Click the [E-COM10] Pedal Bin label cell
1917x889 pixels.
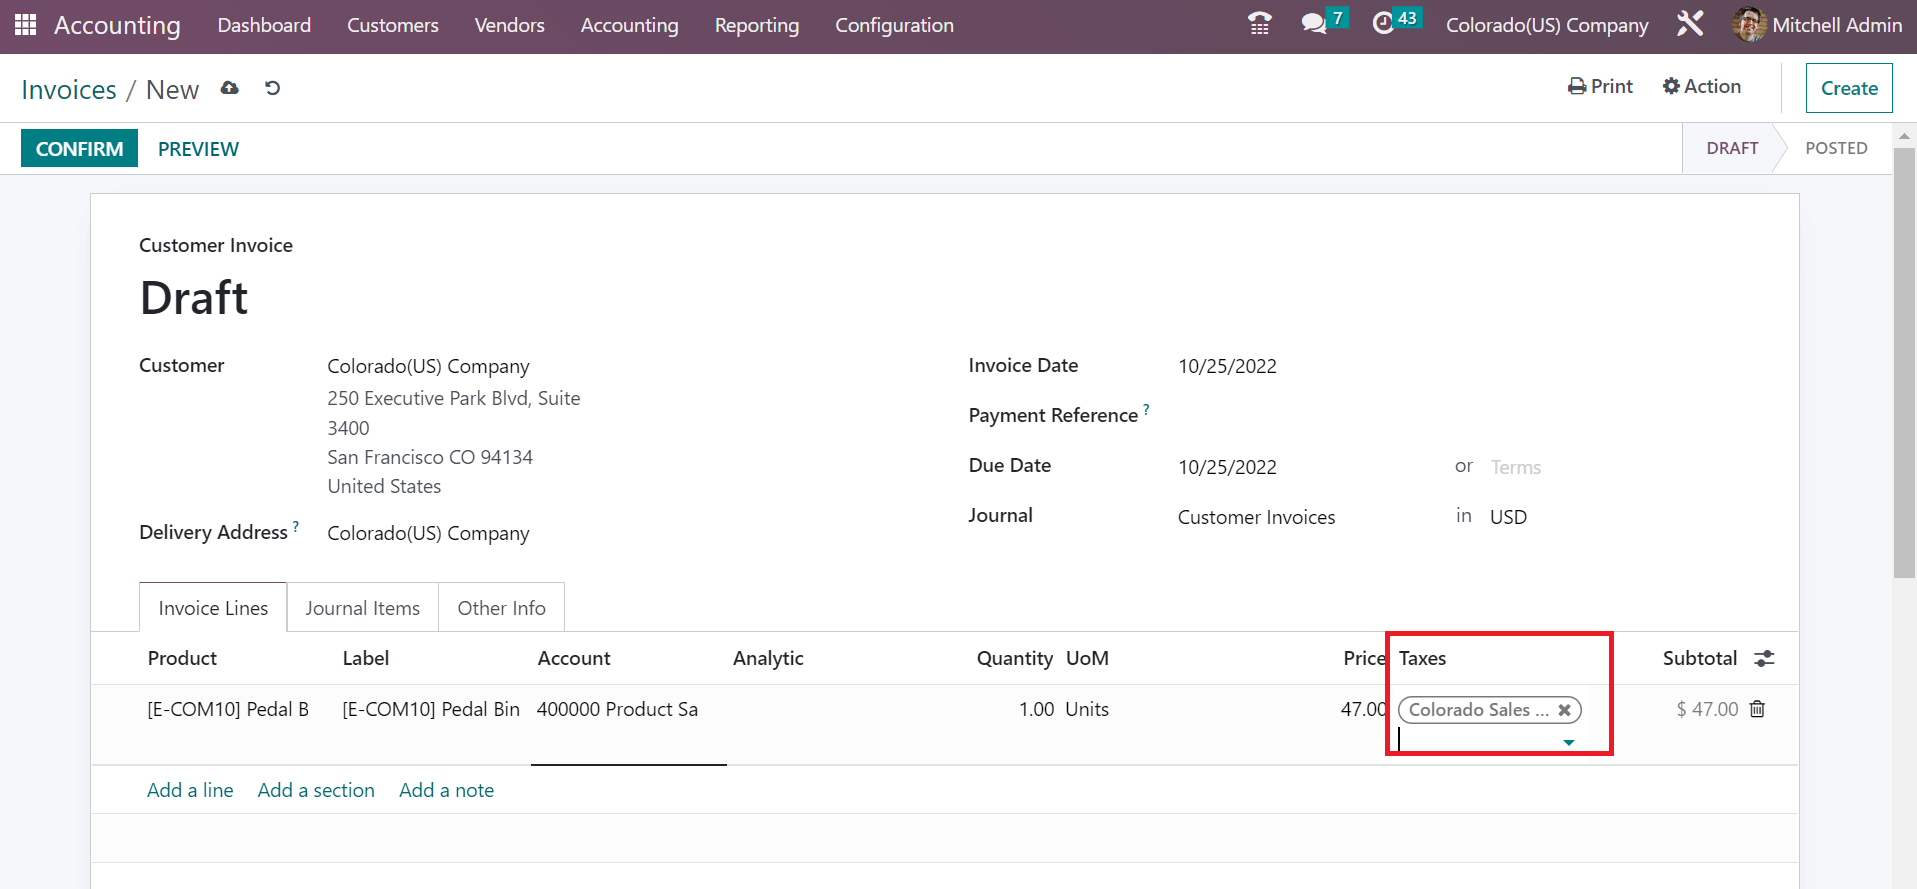point(431,709)
